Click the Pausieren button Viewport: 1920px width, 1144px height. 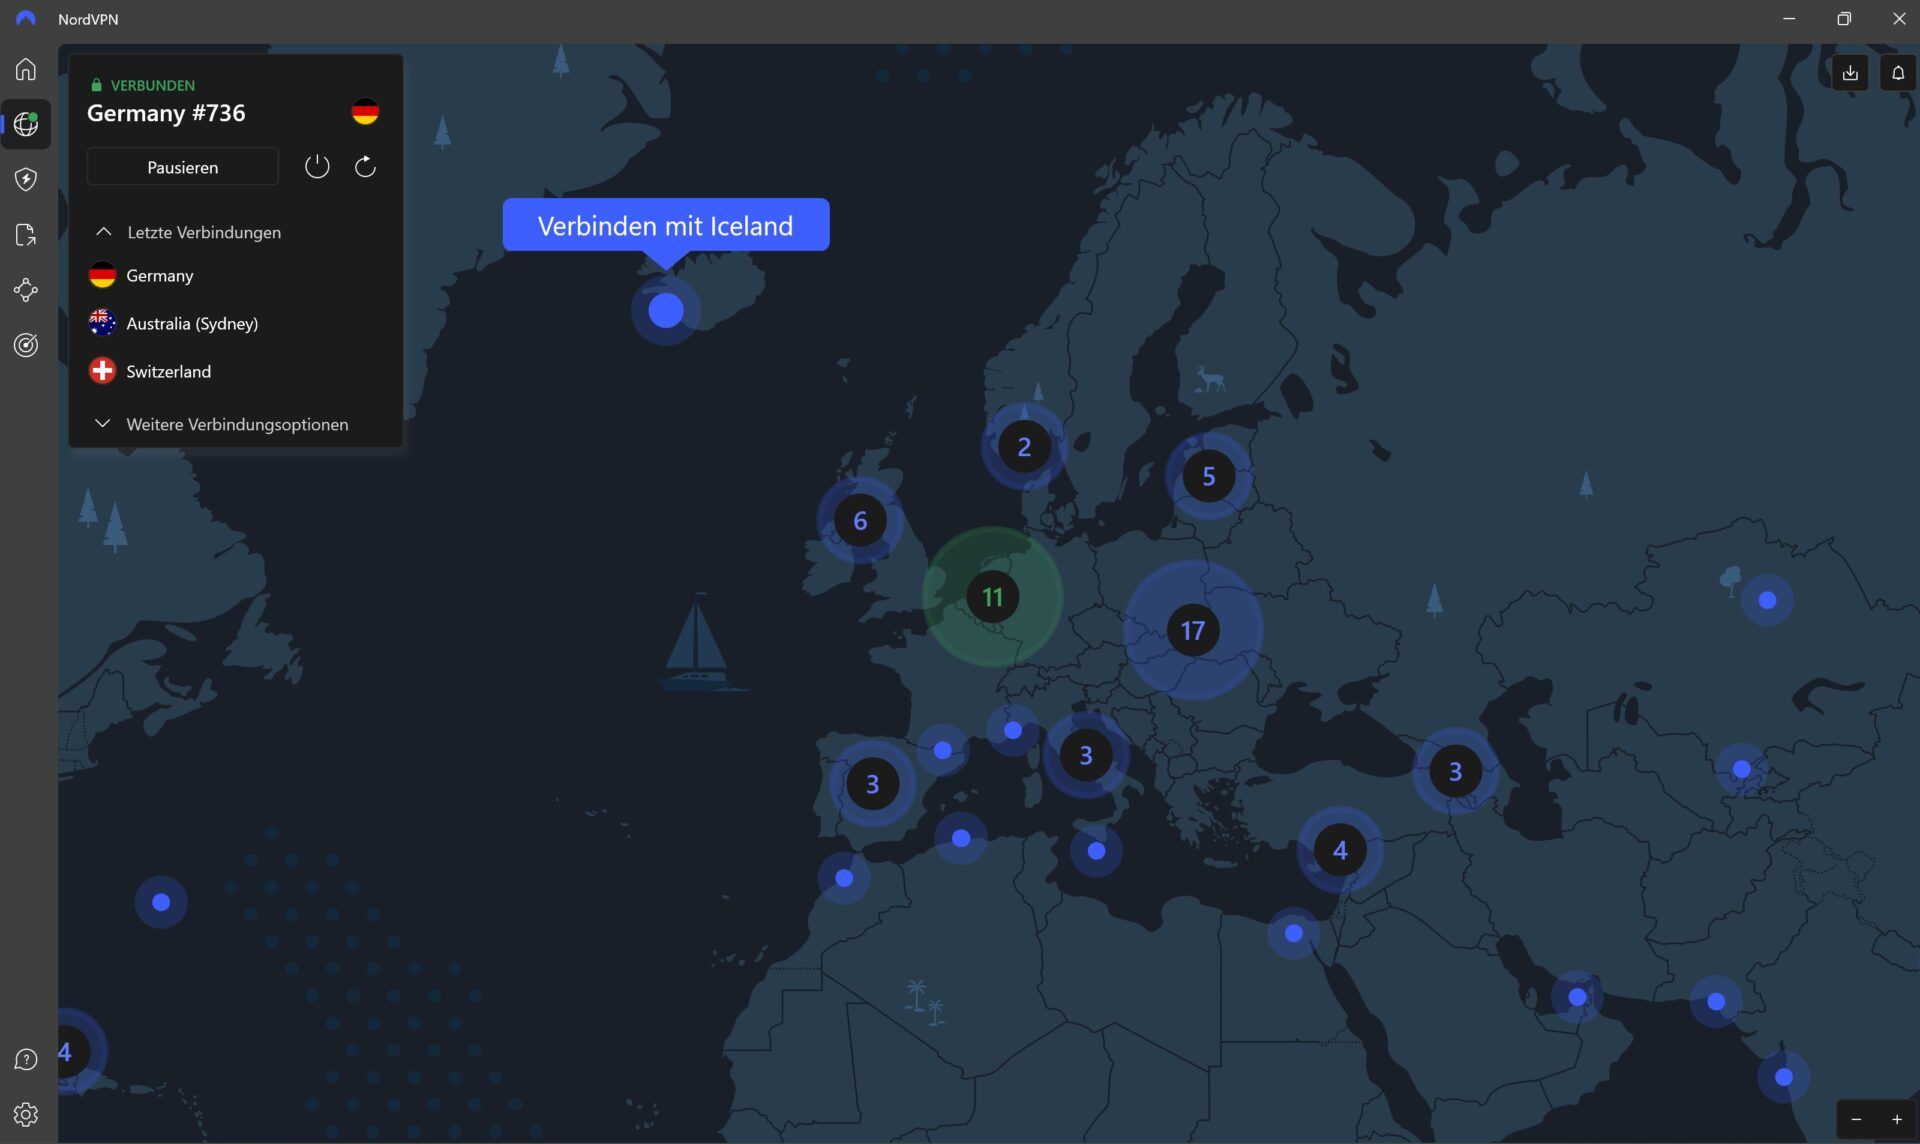[183, 167]
